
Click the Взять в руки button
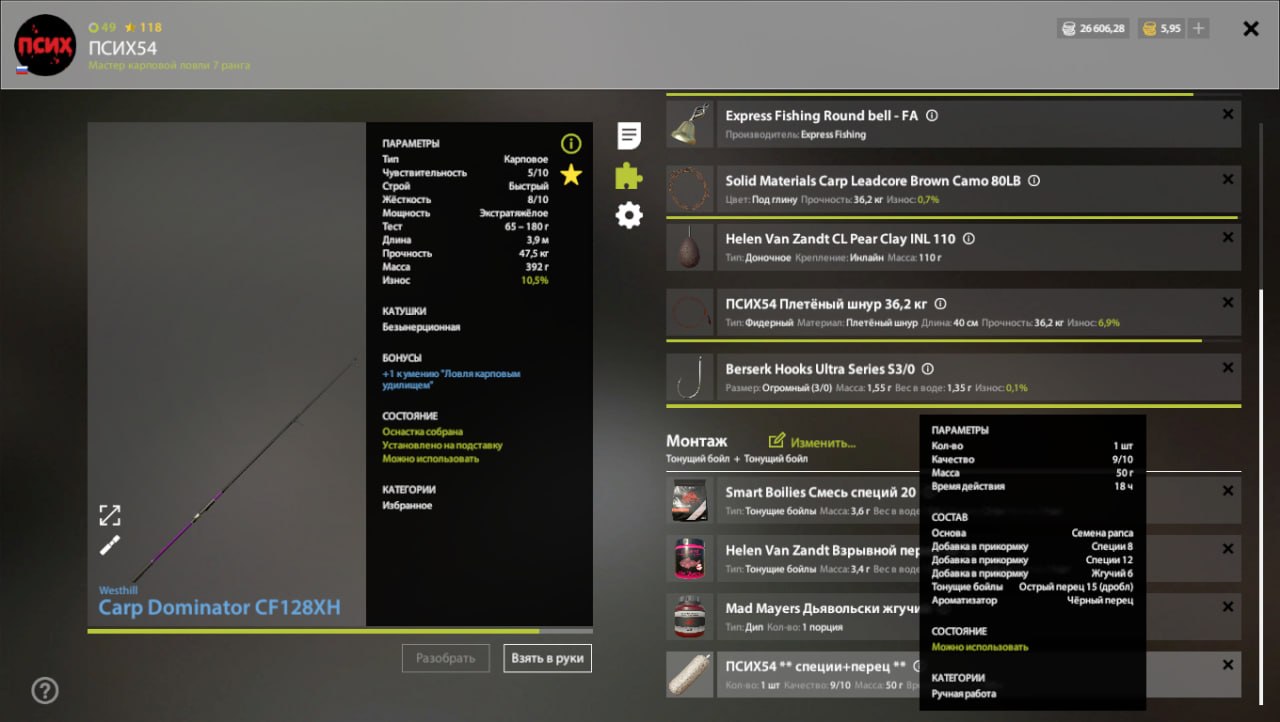547,658
